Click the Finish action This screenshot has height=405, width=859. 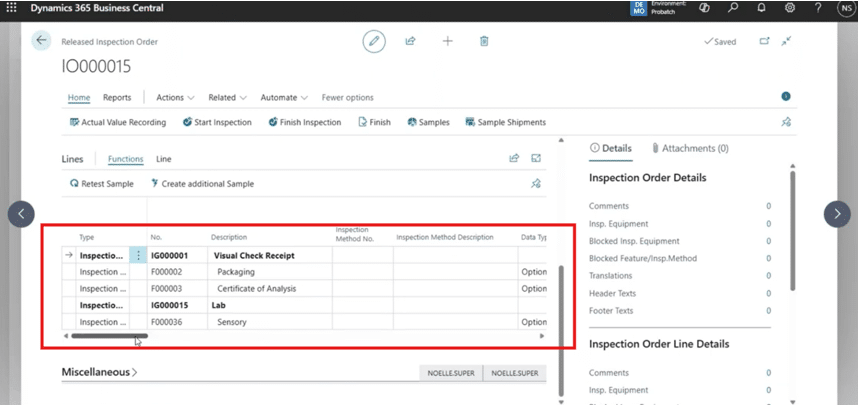tap(374, 122)
